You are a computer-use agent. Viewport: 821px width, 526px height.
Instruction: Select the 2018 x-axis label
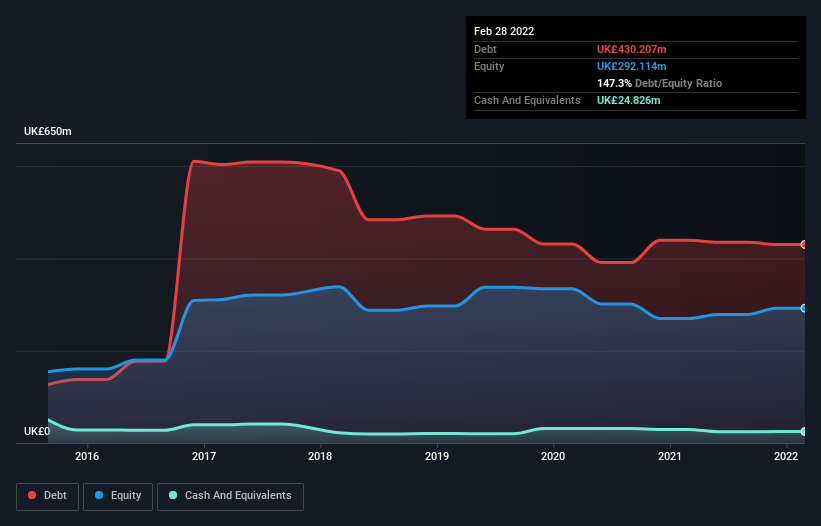tap(320, 456)
